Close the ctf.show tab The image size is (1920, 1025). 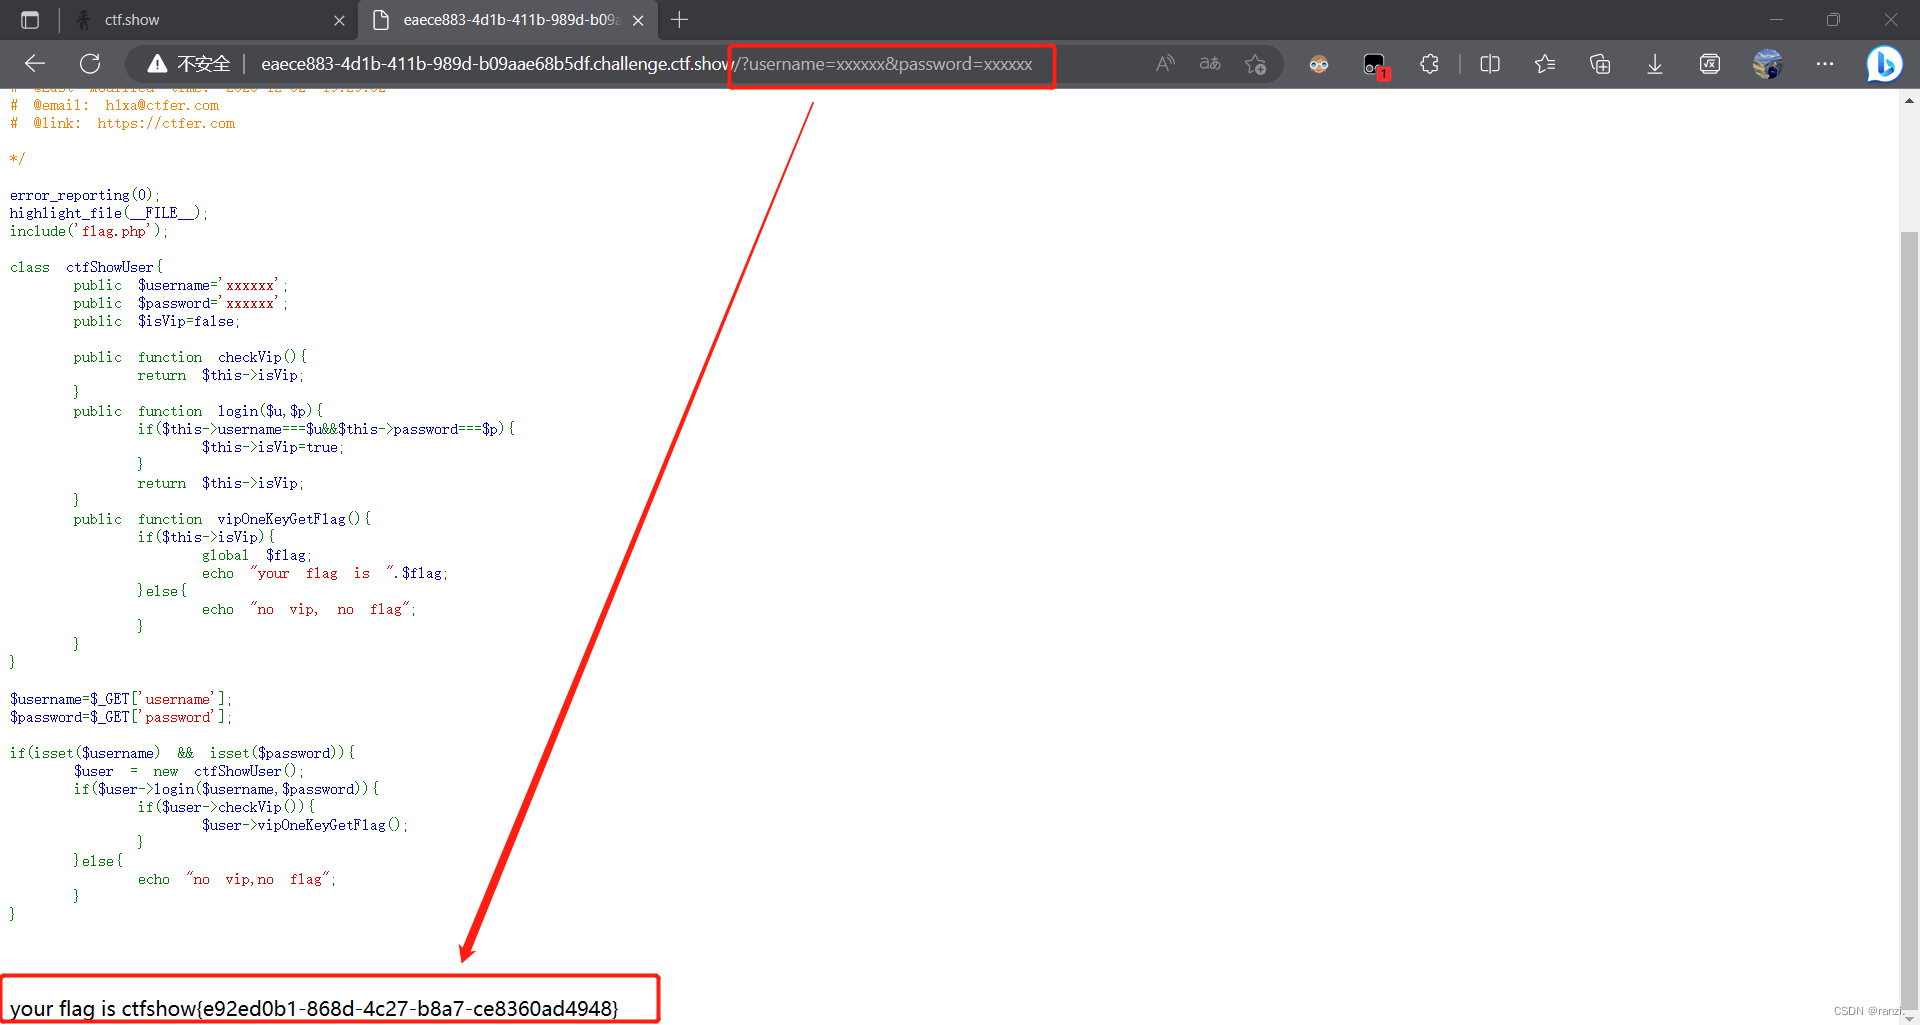(339, 20)
